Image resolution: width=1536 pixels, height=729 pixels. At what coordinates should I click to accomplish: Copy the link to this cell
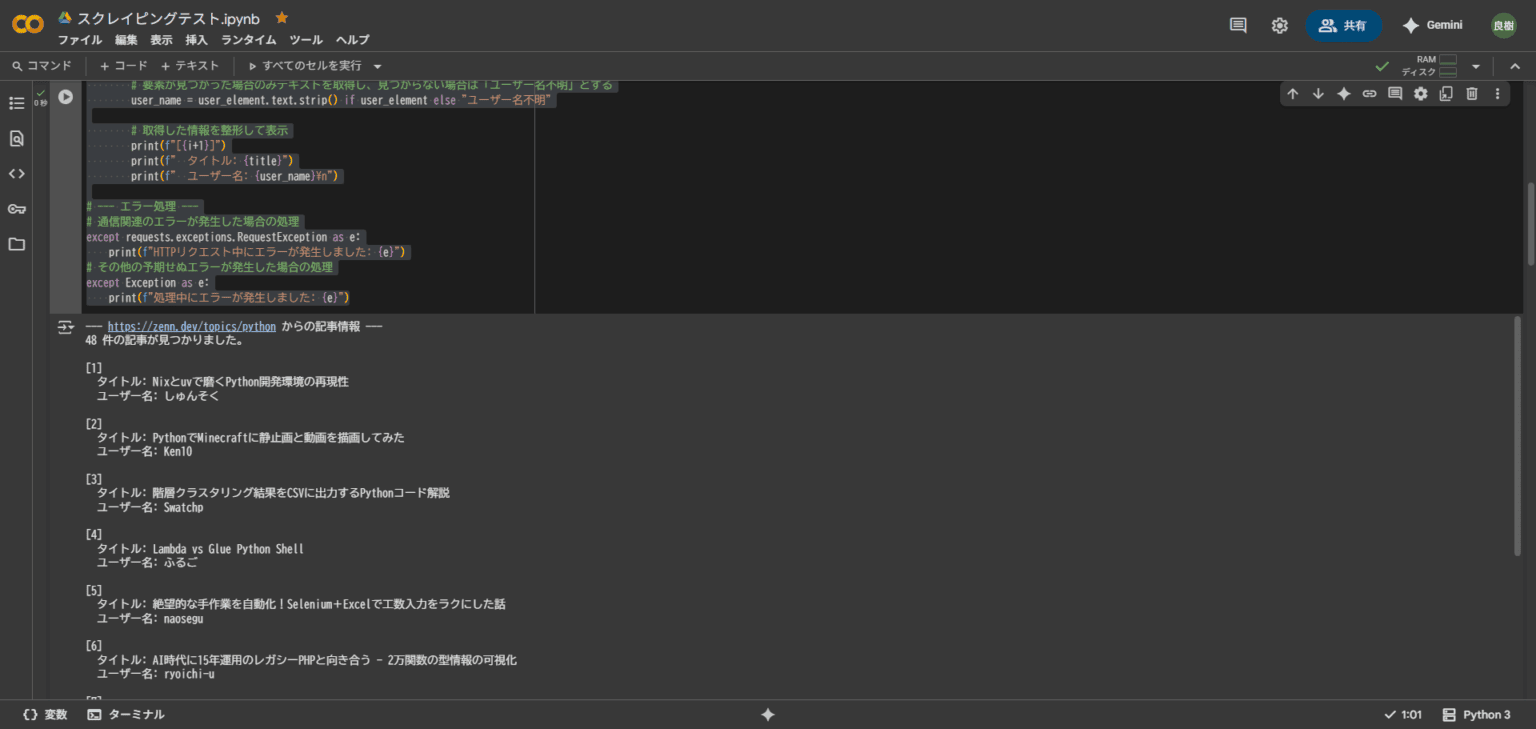[1369, 93]
